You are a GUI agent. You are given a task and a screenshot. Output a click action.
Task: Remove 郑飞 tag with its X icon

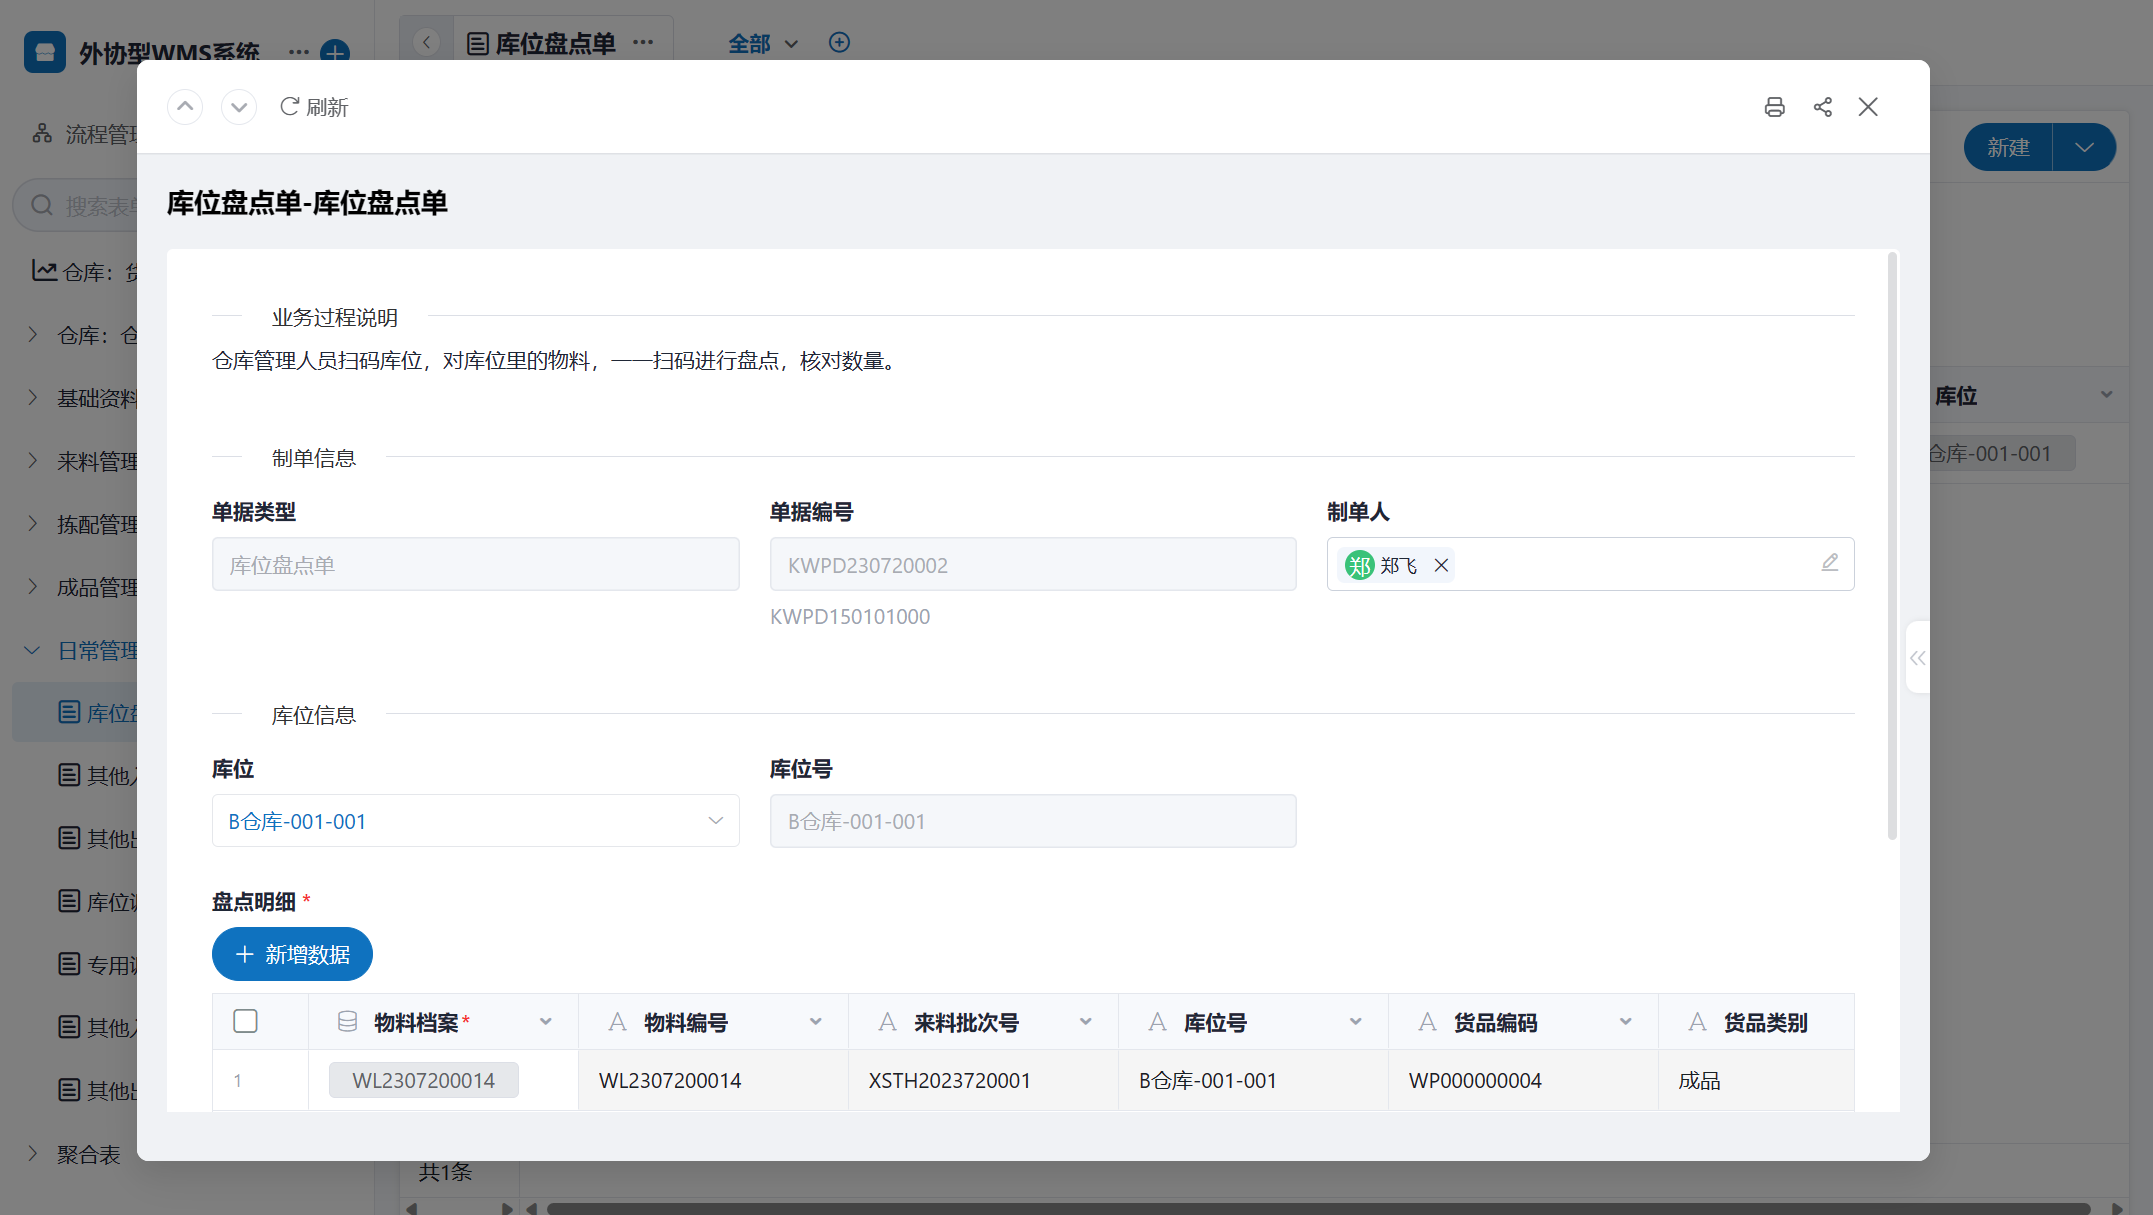[x=1441, y=565]
